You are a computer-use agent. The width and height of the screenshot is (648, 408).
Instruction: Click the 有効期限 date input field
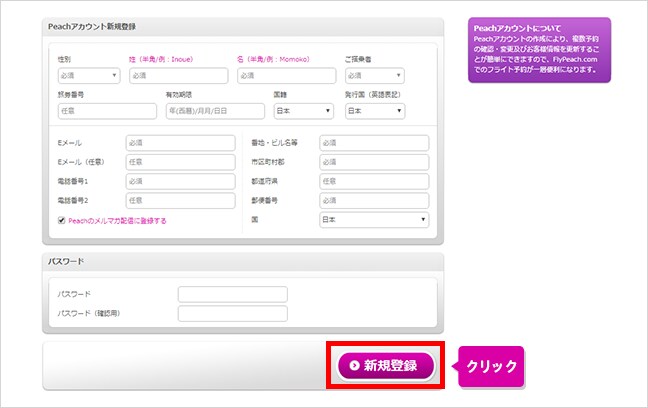coord(215,111)
